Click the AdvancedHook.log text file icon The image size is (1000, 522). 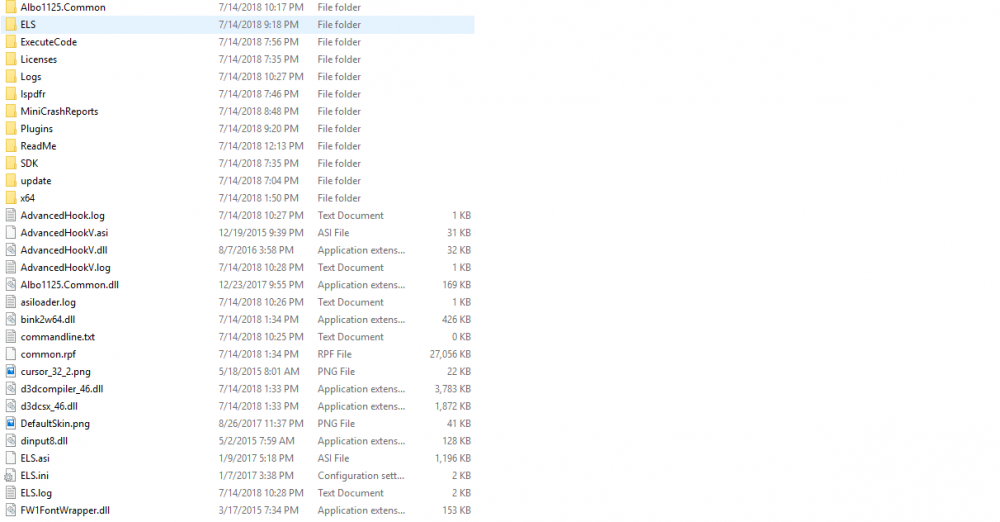[x=10, y=215]
